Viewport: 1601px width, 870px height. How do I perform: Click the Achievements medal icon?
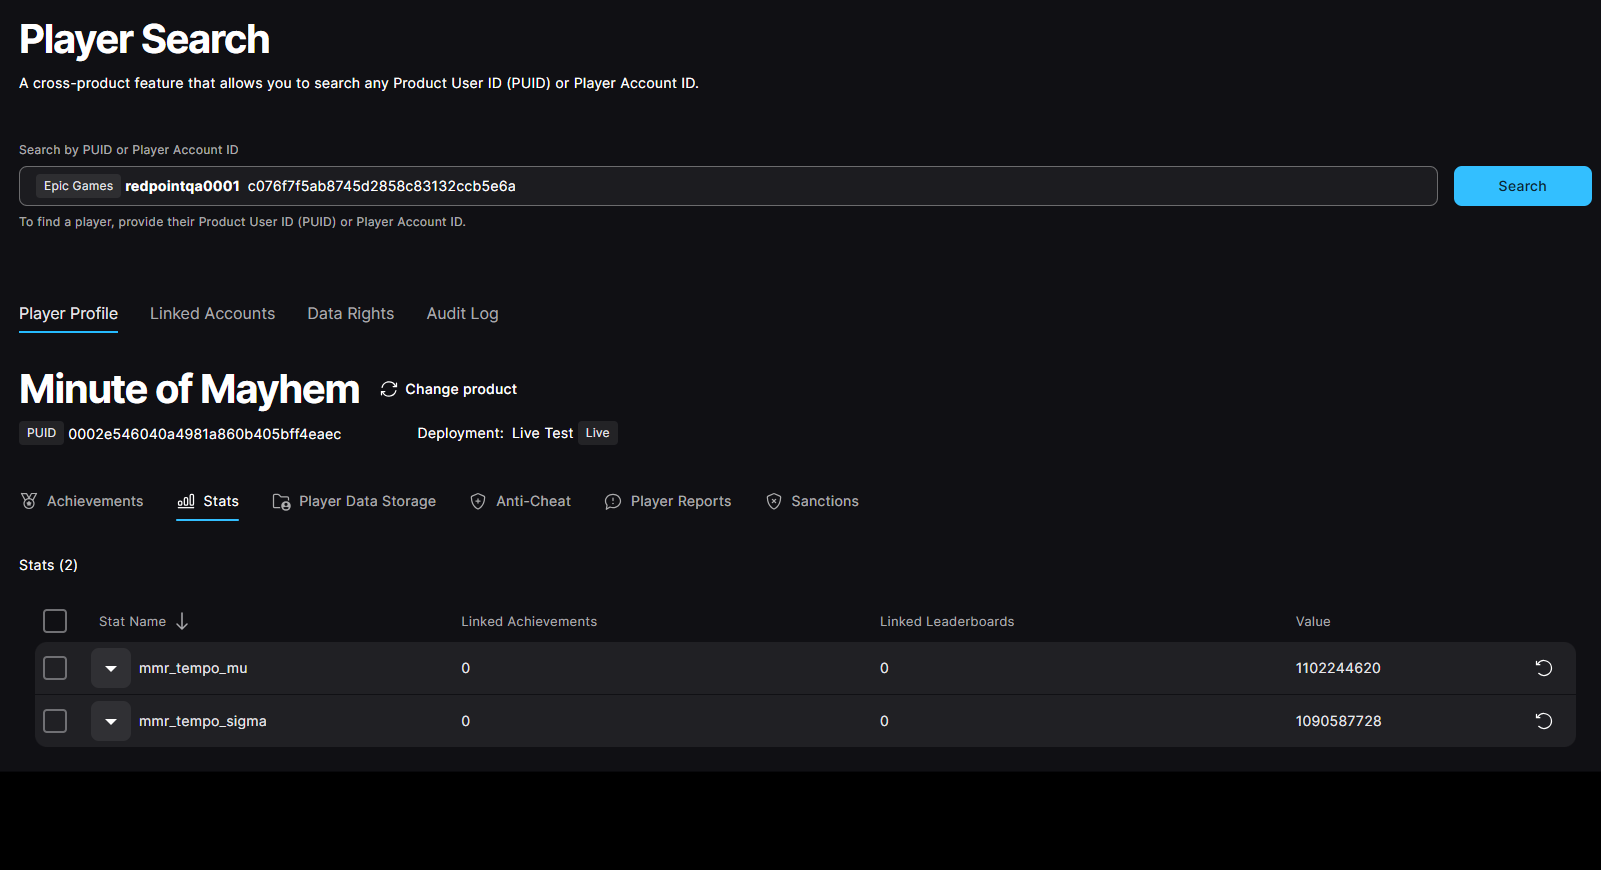click(29, 501)
